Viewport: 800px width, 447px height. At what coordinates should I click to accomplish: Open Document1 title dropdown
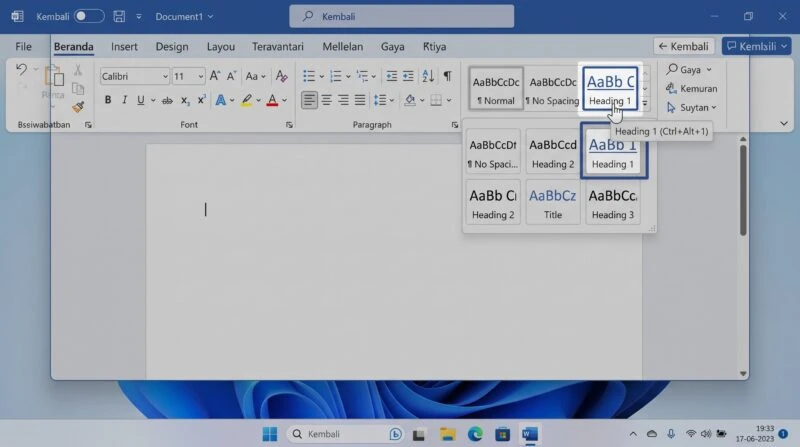184,16
